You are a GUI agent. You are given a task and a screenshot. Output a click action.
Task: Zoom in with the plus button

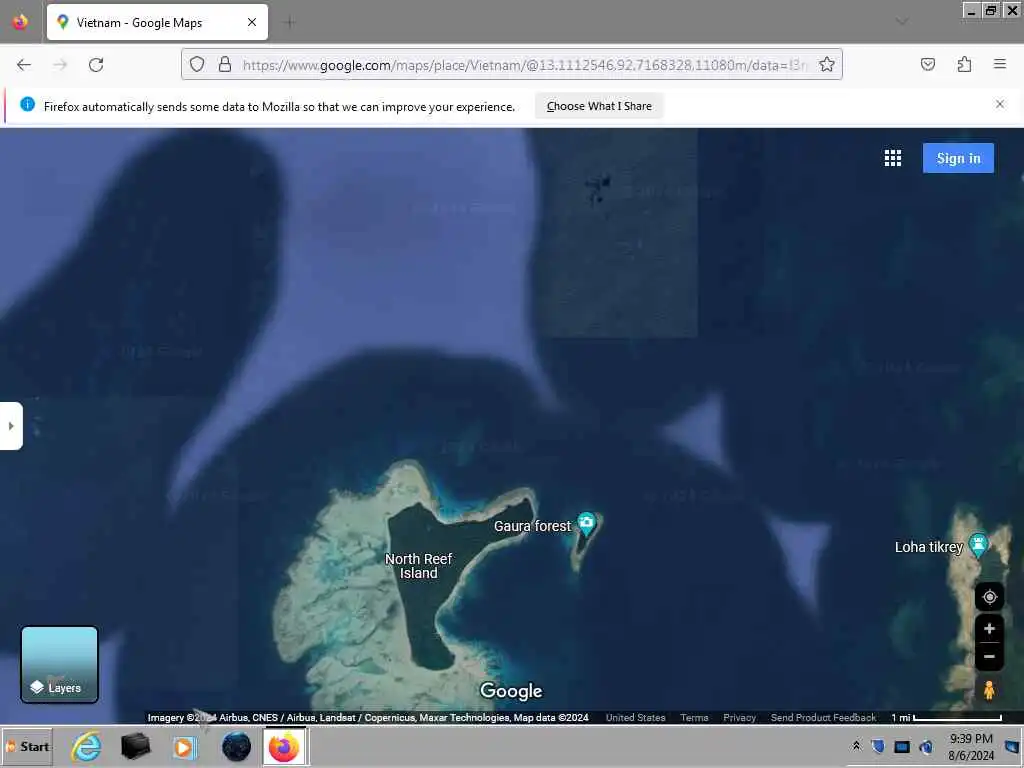[x=989, y=629]
